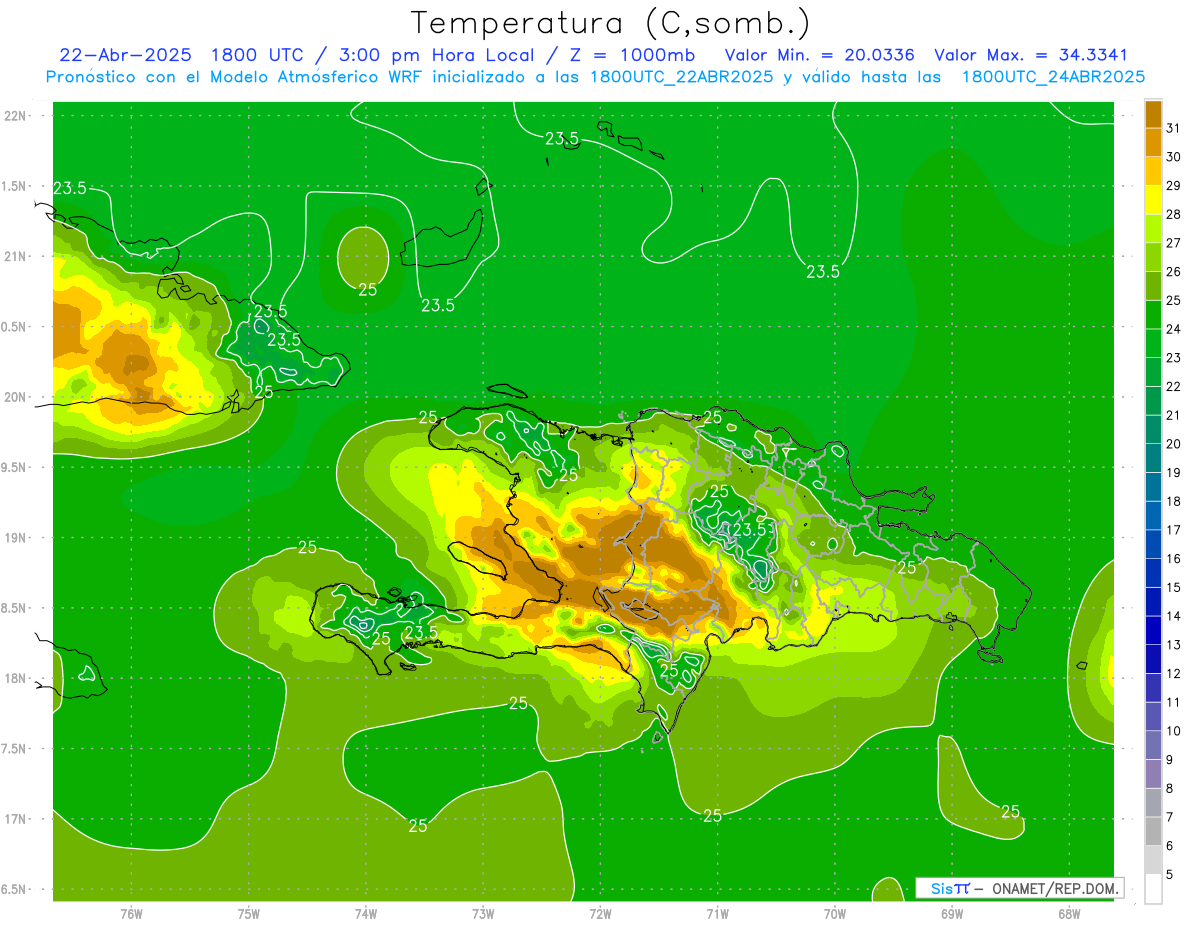The width and height of the screenshot is (1200, 927).
Task: Click "Valor Max. = 34.3341" text
Action: (1031, 55)
